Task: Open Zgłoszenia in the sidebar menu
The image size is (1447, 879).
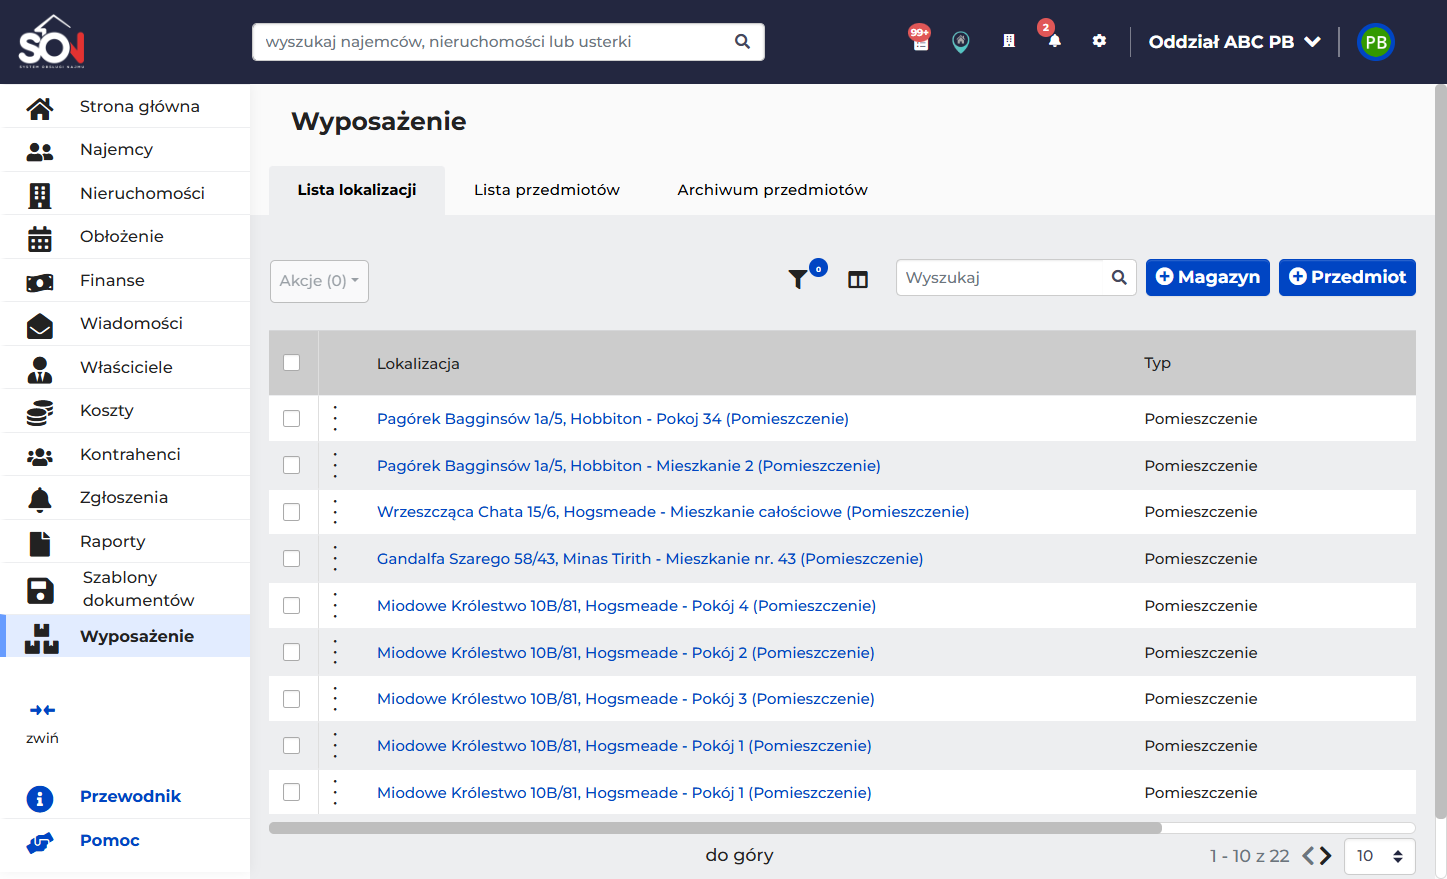Action: (x=125, y=497)
